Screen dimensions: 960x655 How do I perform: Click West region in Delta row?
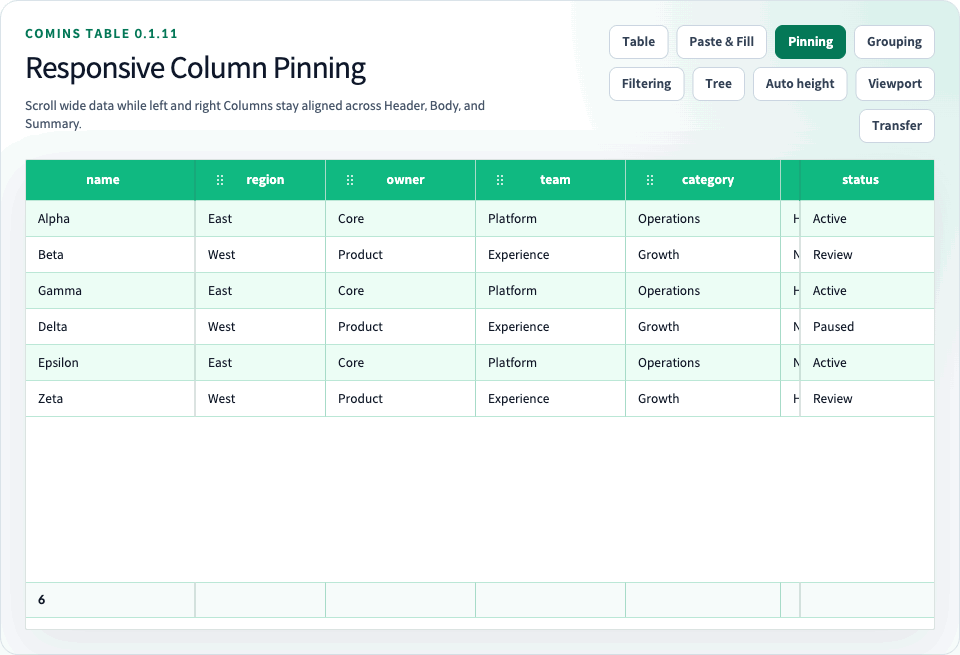tap(260, 327)
